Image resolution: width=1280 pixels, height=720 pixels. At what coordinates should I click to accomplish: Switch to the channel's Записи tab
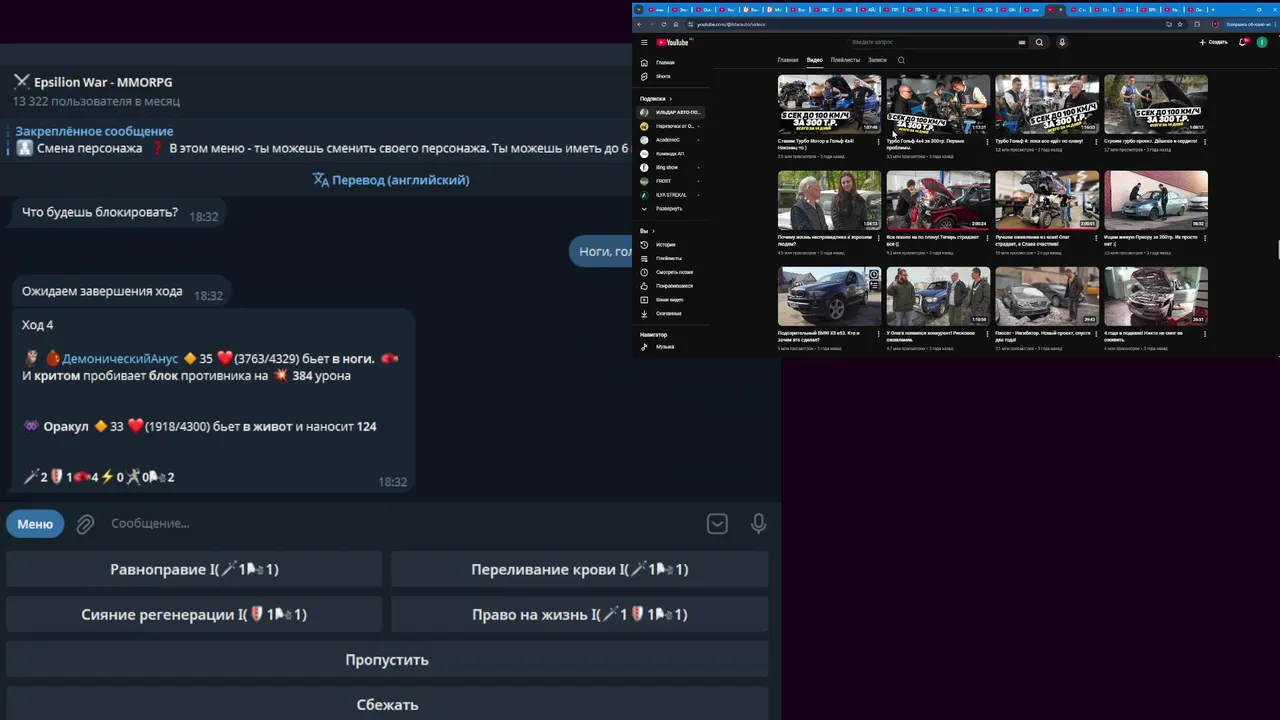pos(877,60)
